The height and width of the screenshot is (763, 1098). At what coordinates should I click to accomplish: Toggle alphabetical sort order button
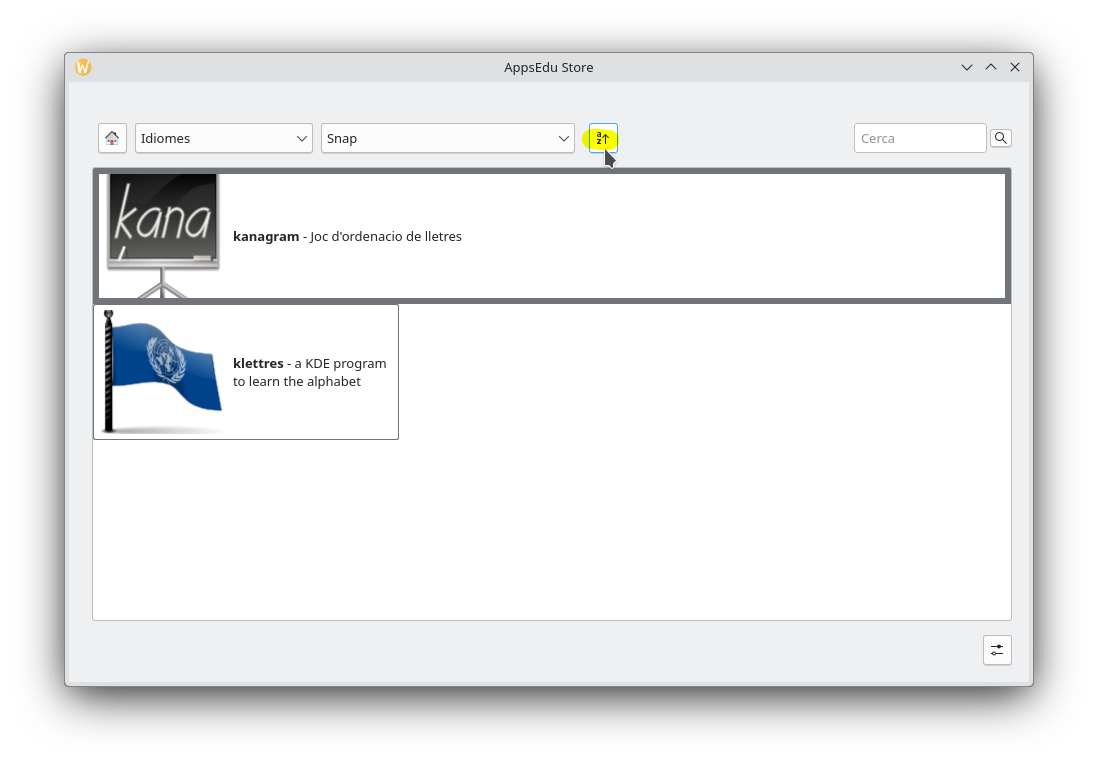[603, 138]
